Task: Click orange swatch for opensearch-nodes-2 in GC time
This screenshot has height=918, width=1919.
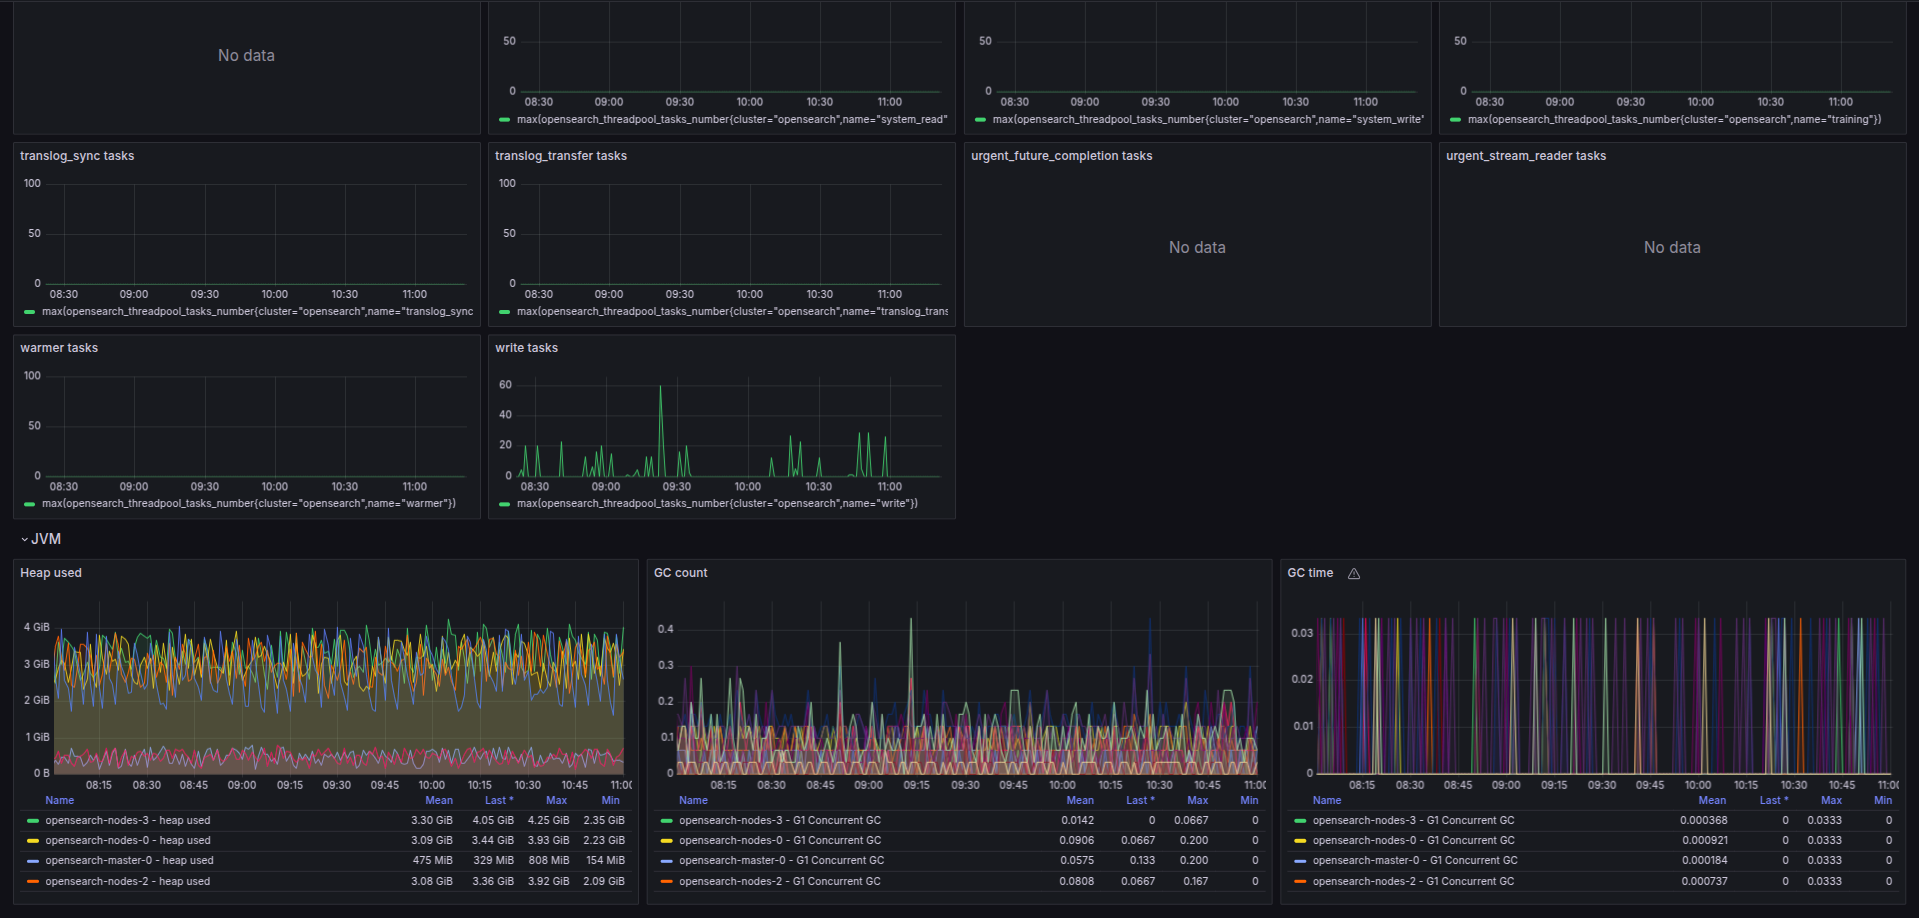Action: pyautogui.click(x=1300, y=882)
